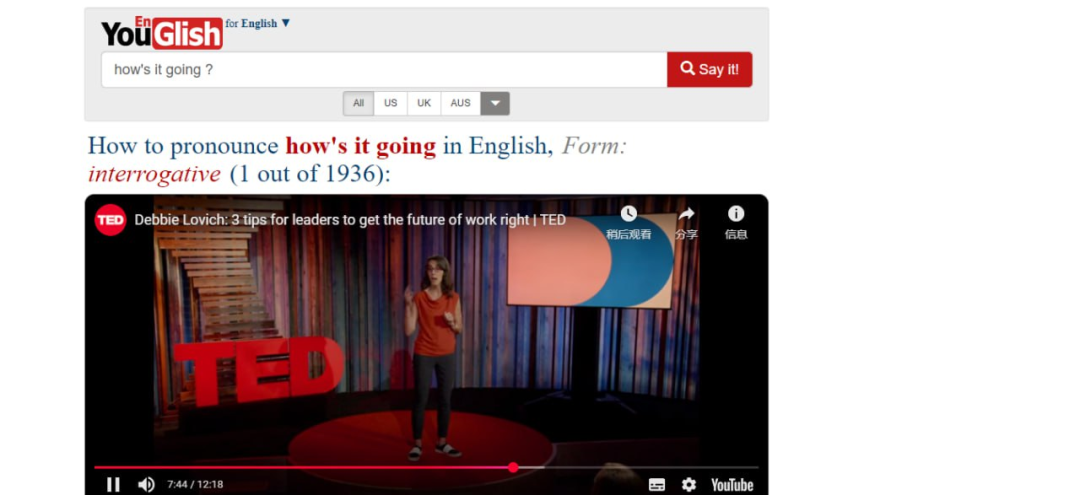The width and height of the screenshot is (1080, 495).
Task: Open the 'for English' language dropdown
Action: coord(258,23)
